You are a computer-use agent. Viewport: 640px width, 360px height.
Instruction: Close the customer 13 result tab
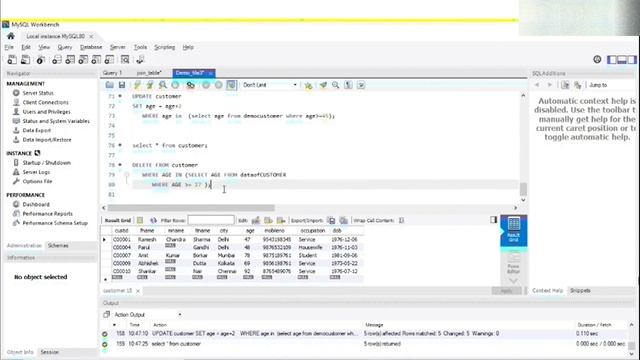[138, 291]
